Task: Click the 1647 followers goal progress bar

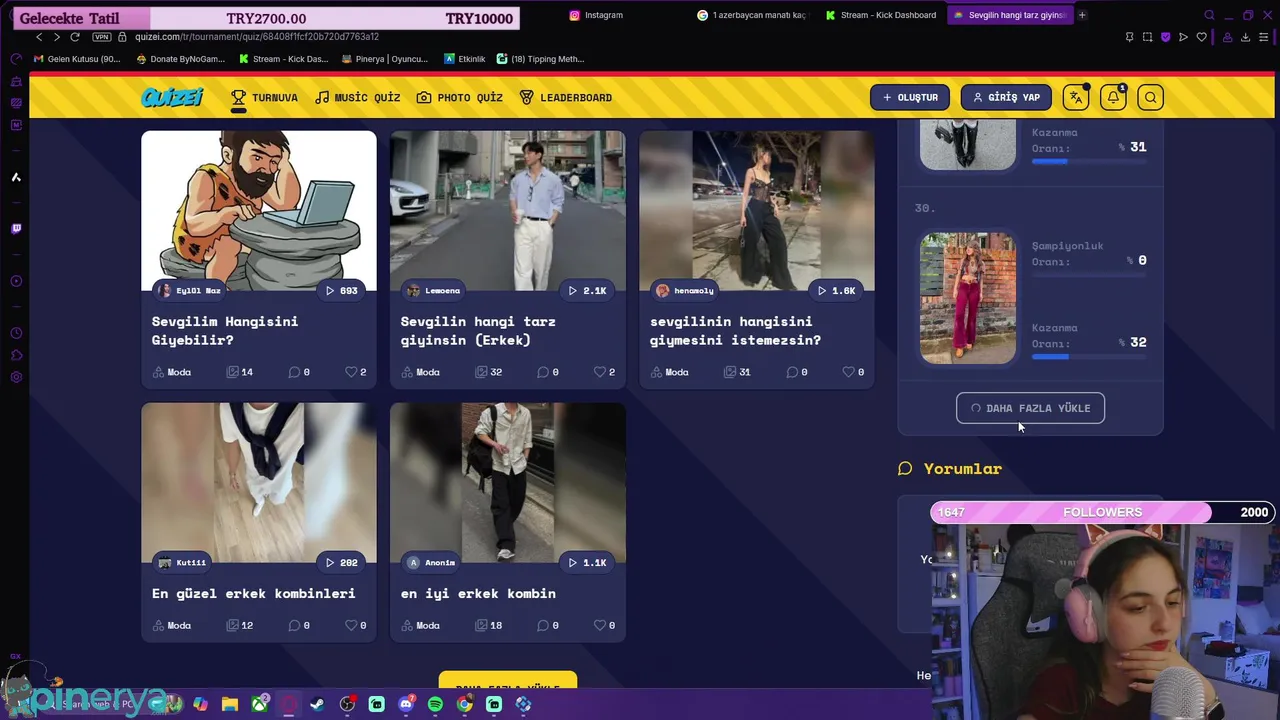Action: (x=1101, y=512)
